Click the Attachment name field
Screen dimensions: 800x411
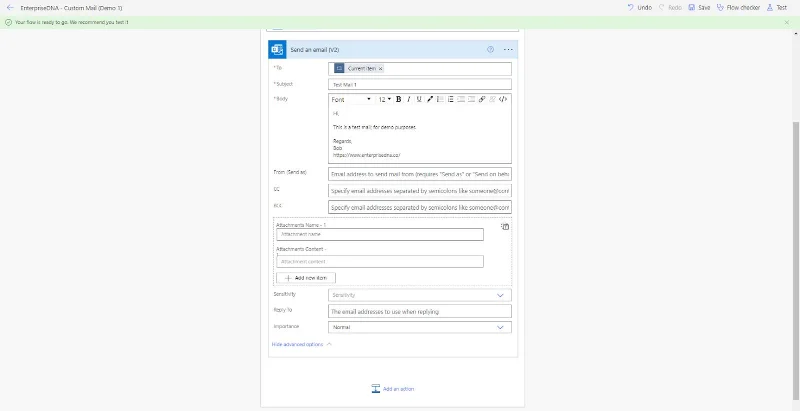[x=380, y=235]
